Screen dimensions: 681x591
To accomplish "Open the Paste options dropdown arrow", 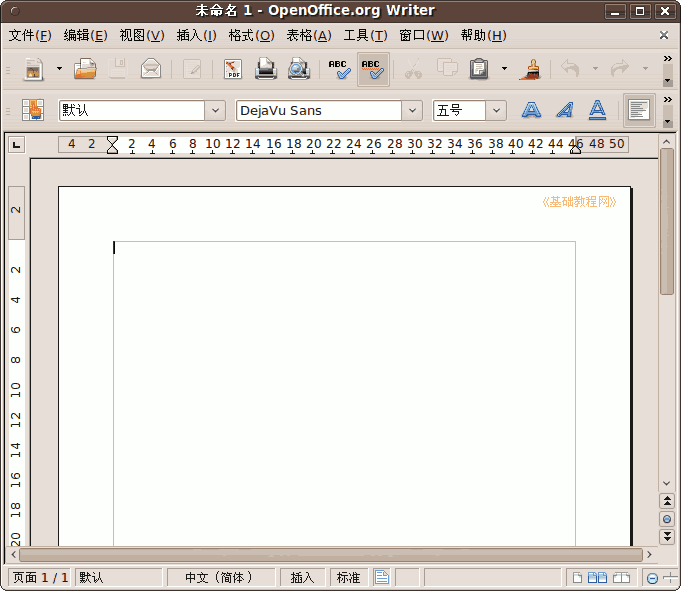I will click(504, 69).
